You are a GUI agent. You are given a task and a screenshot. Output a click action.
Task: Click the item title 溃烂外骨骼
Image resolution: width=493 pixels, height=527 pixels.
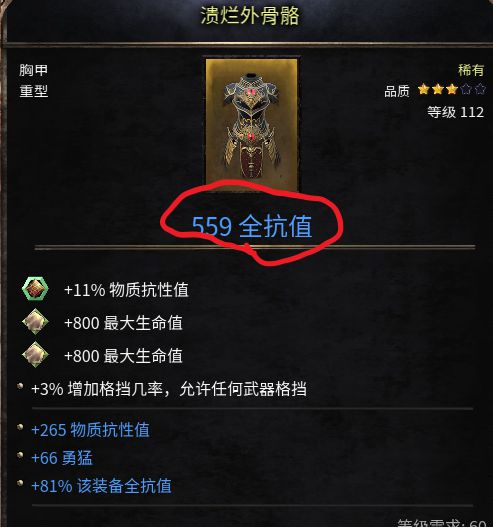[x=250, y=16]
